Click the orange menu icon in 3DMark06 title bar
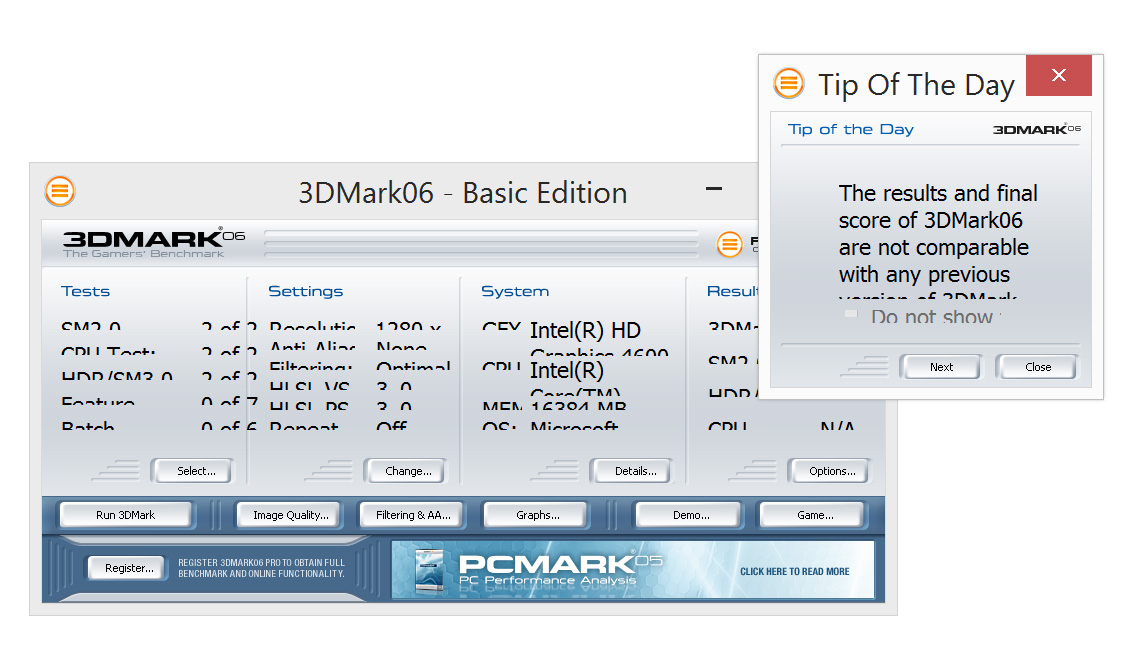This screenshot has width=1128, height=668. coord(60,191)
